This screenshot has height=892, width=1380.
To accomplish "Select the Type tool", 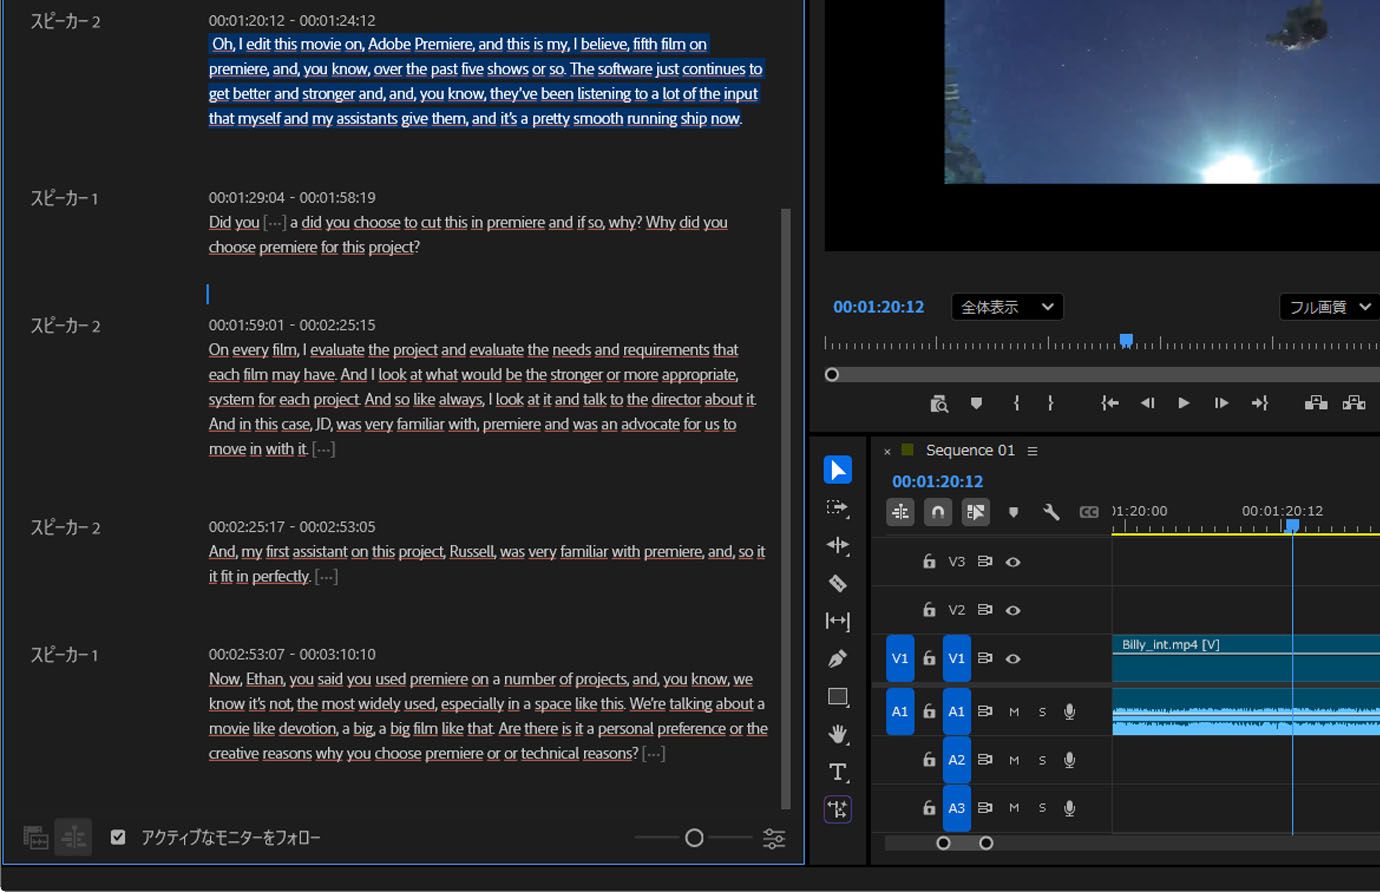I will [x=838, y=772].
